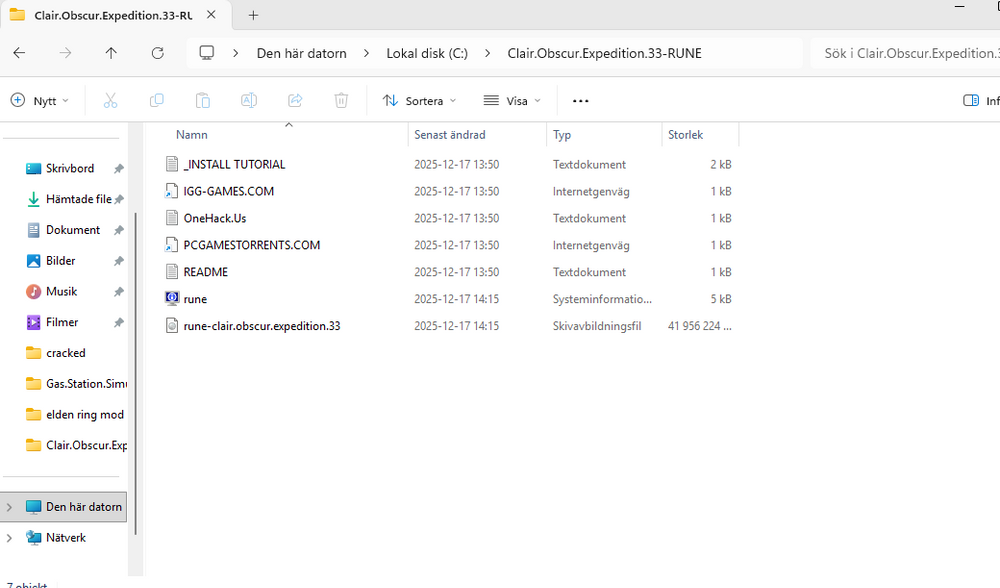
Task: Click the Rename icon in toolbar
Action: [249, 100]
